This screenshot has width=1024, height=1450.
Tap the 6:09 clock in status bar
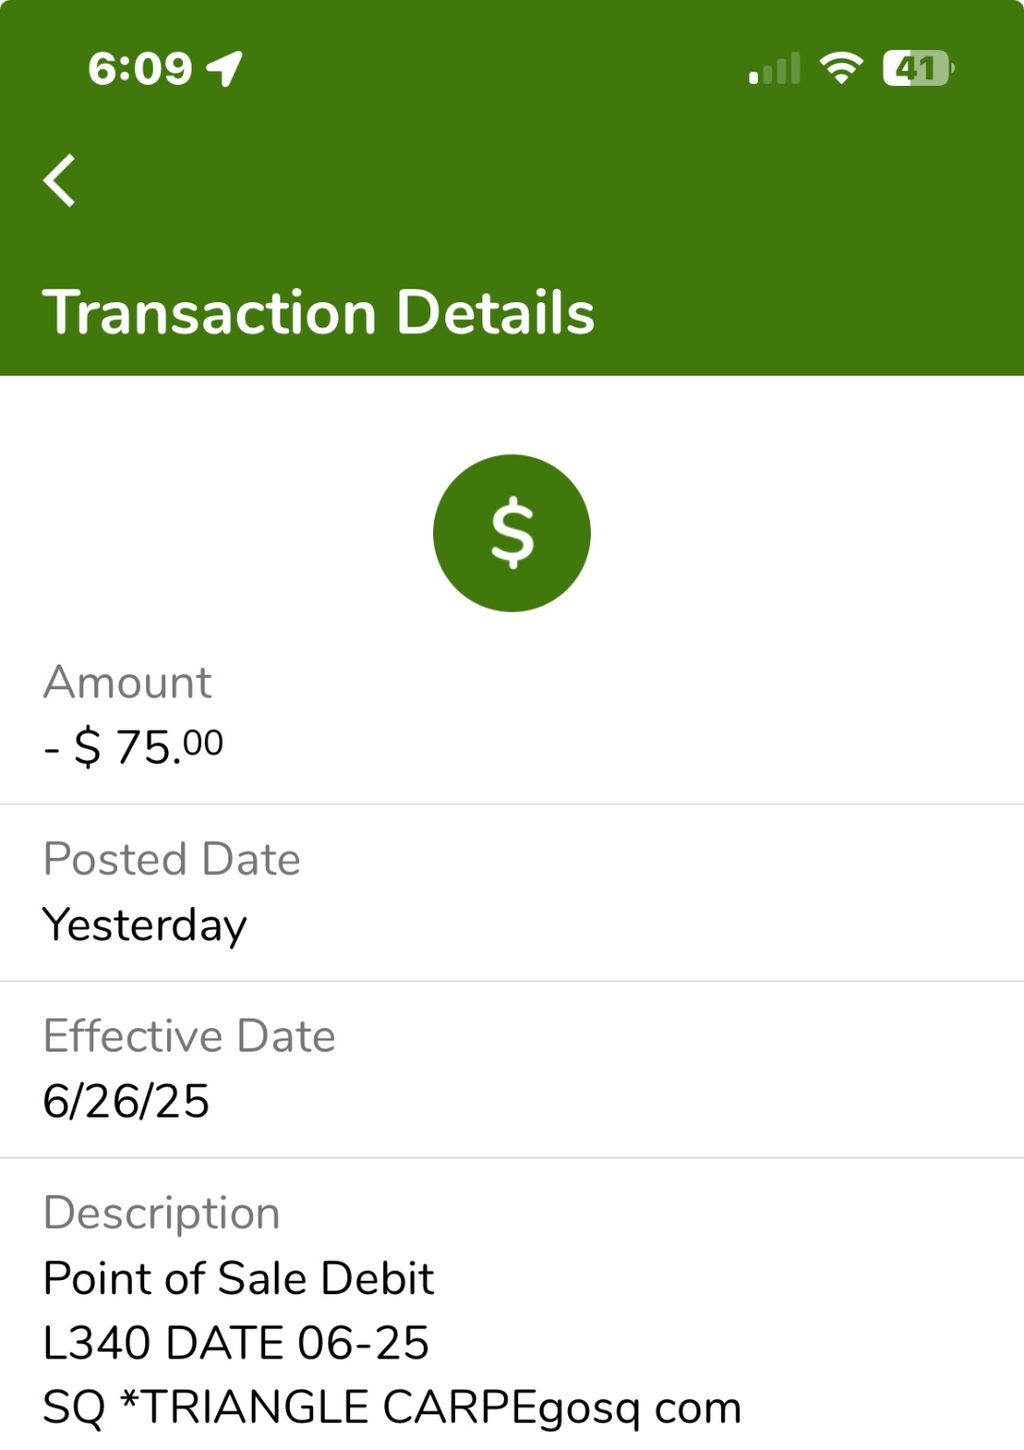[140, 69]
